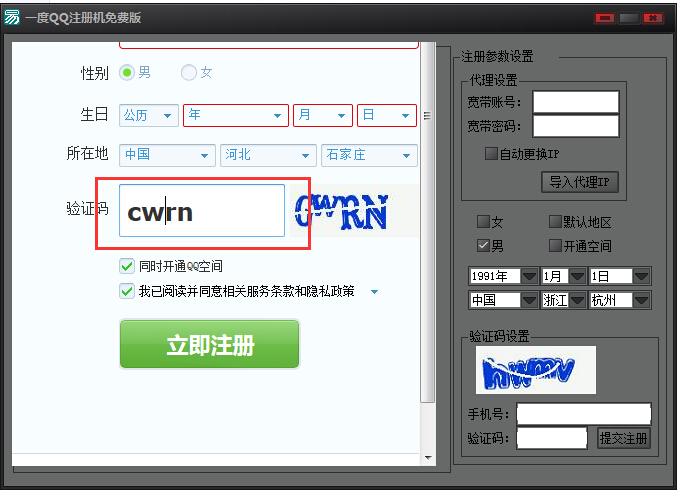Screen dimensions: 677x490
Task: Uncheck the 男 checkbox in settings panel
Action: click(483, 246)
